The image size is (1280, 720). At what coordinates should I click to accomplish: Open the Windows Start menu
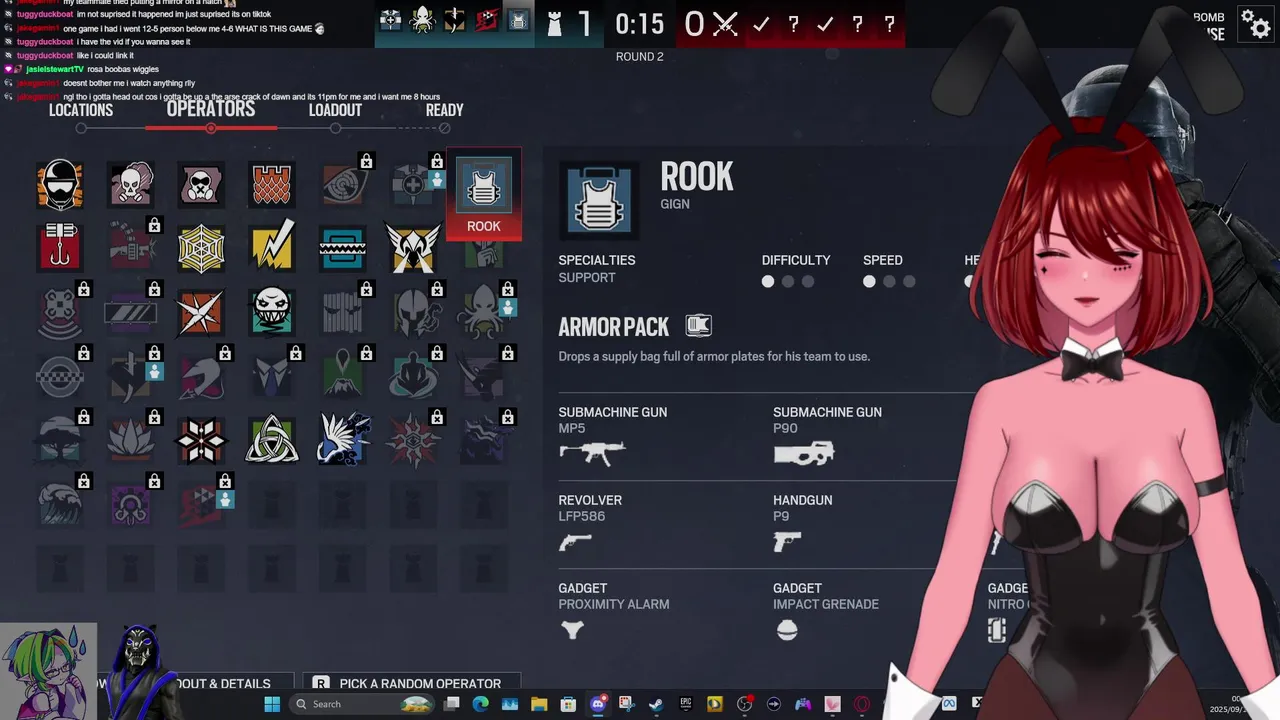[x=272, y=704]
